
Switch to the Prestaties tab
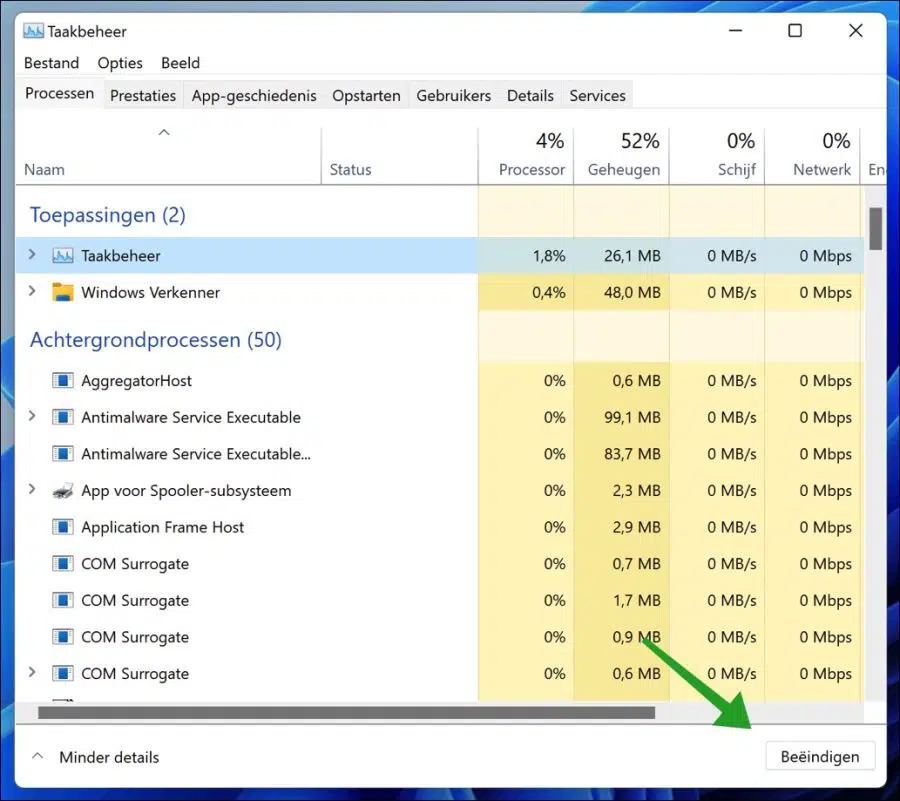pyautogui.click(x=143, y=96)
